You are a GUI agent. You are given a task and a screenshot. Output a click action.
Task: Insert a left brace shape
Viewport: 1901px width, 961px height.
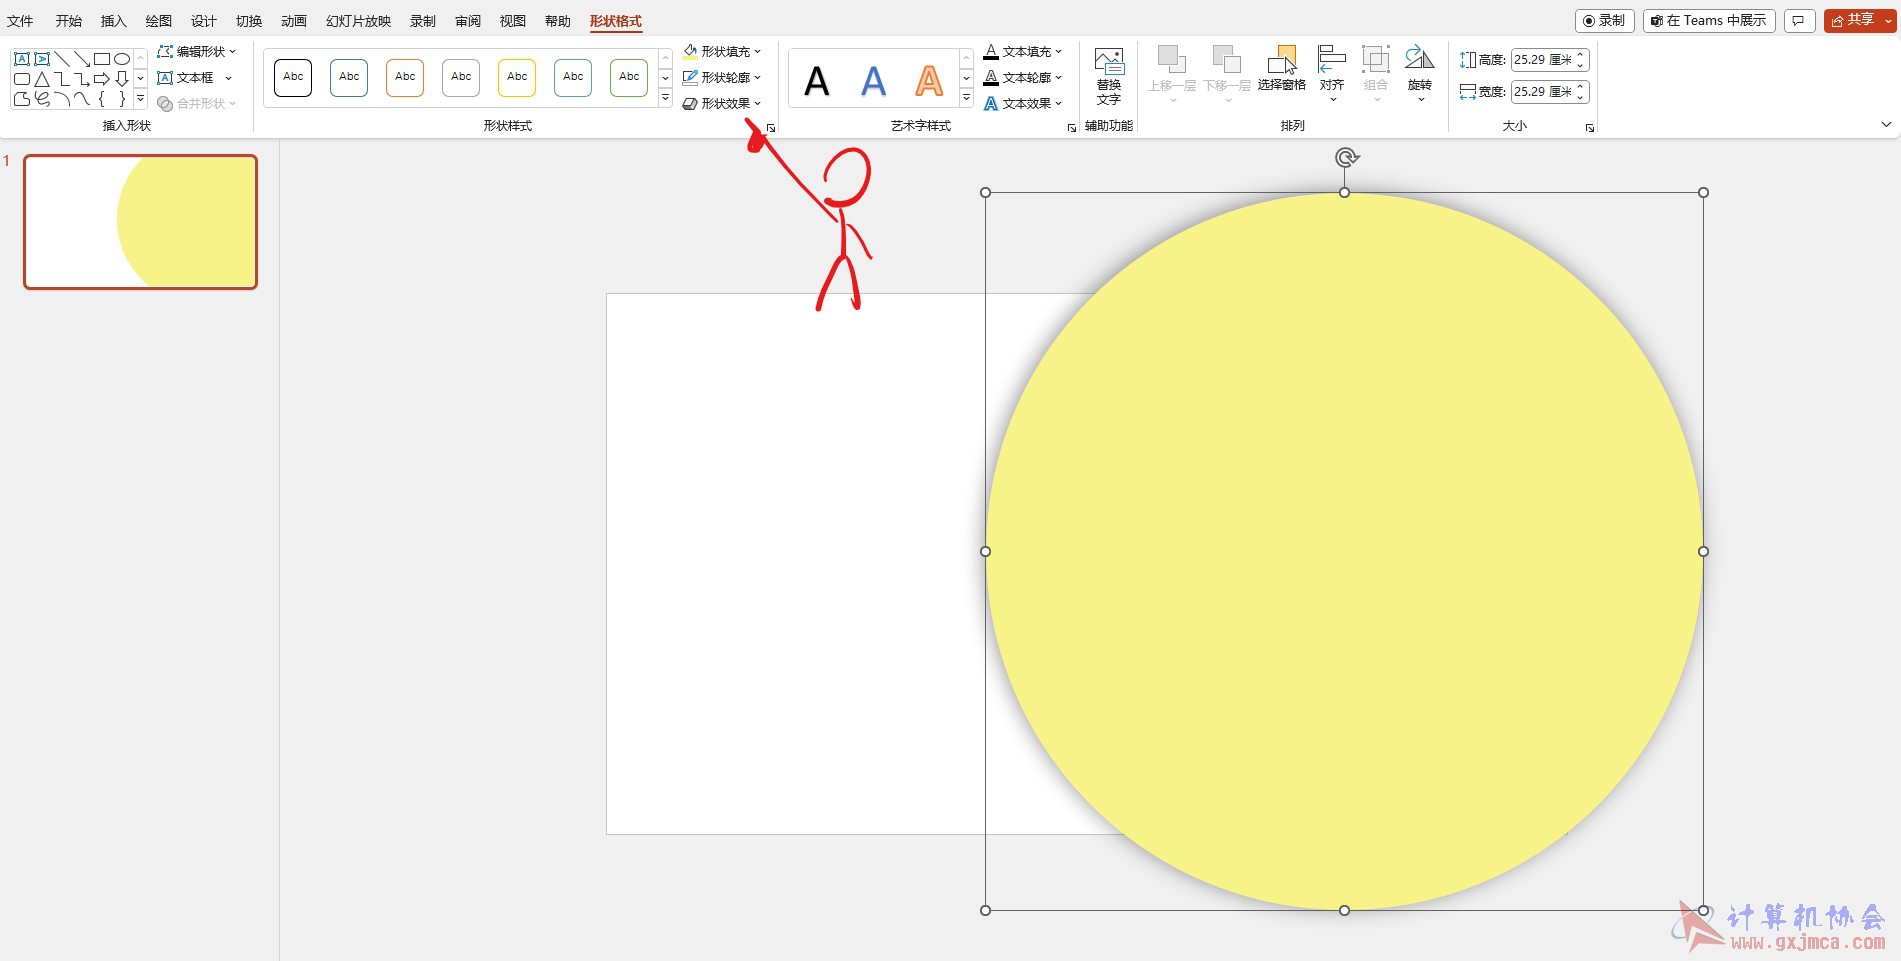[101, 99]
